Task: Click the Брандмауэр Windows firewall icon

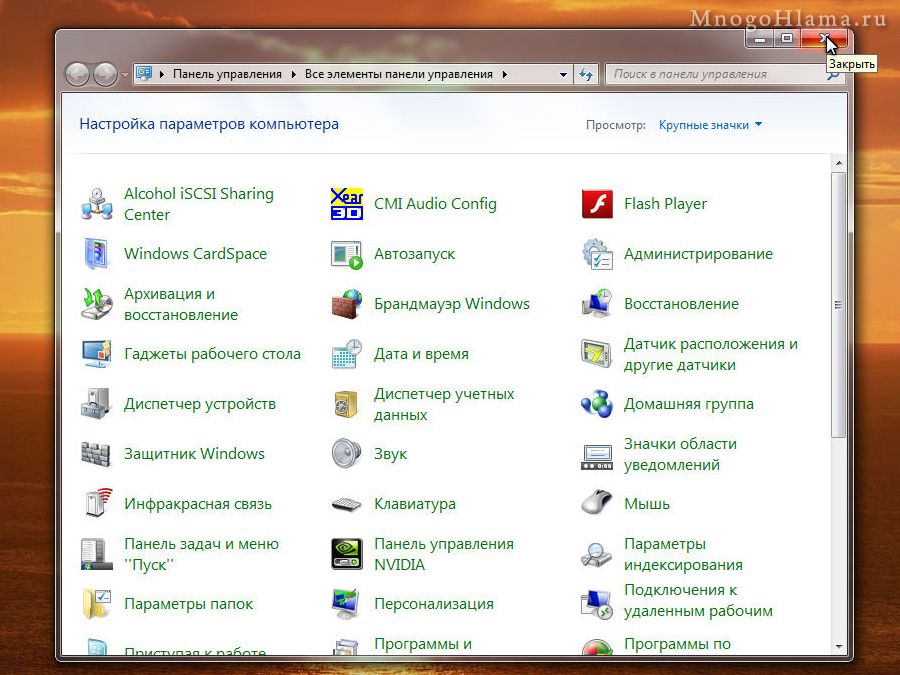Action: (x=346, y=304)
